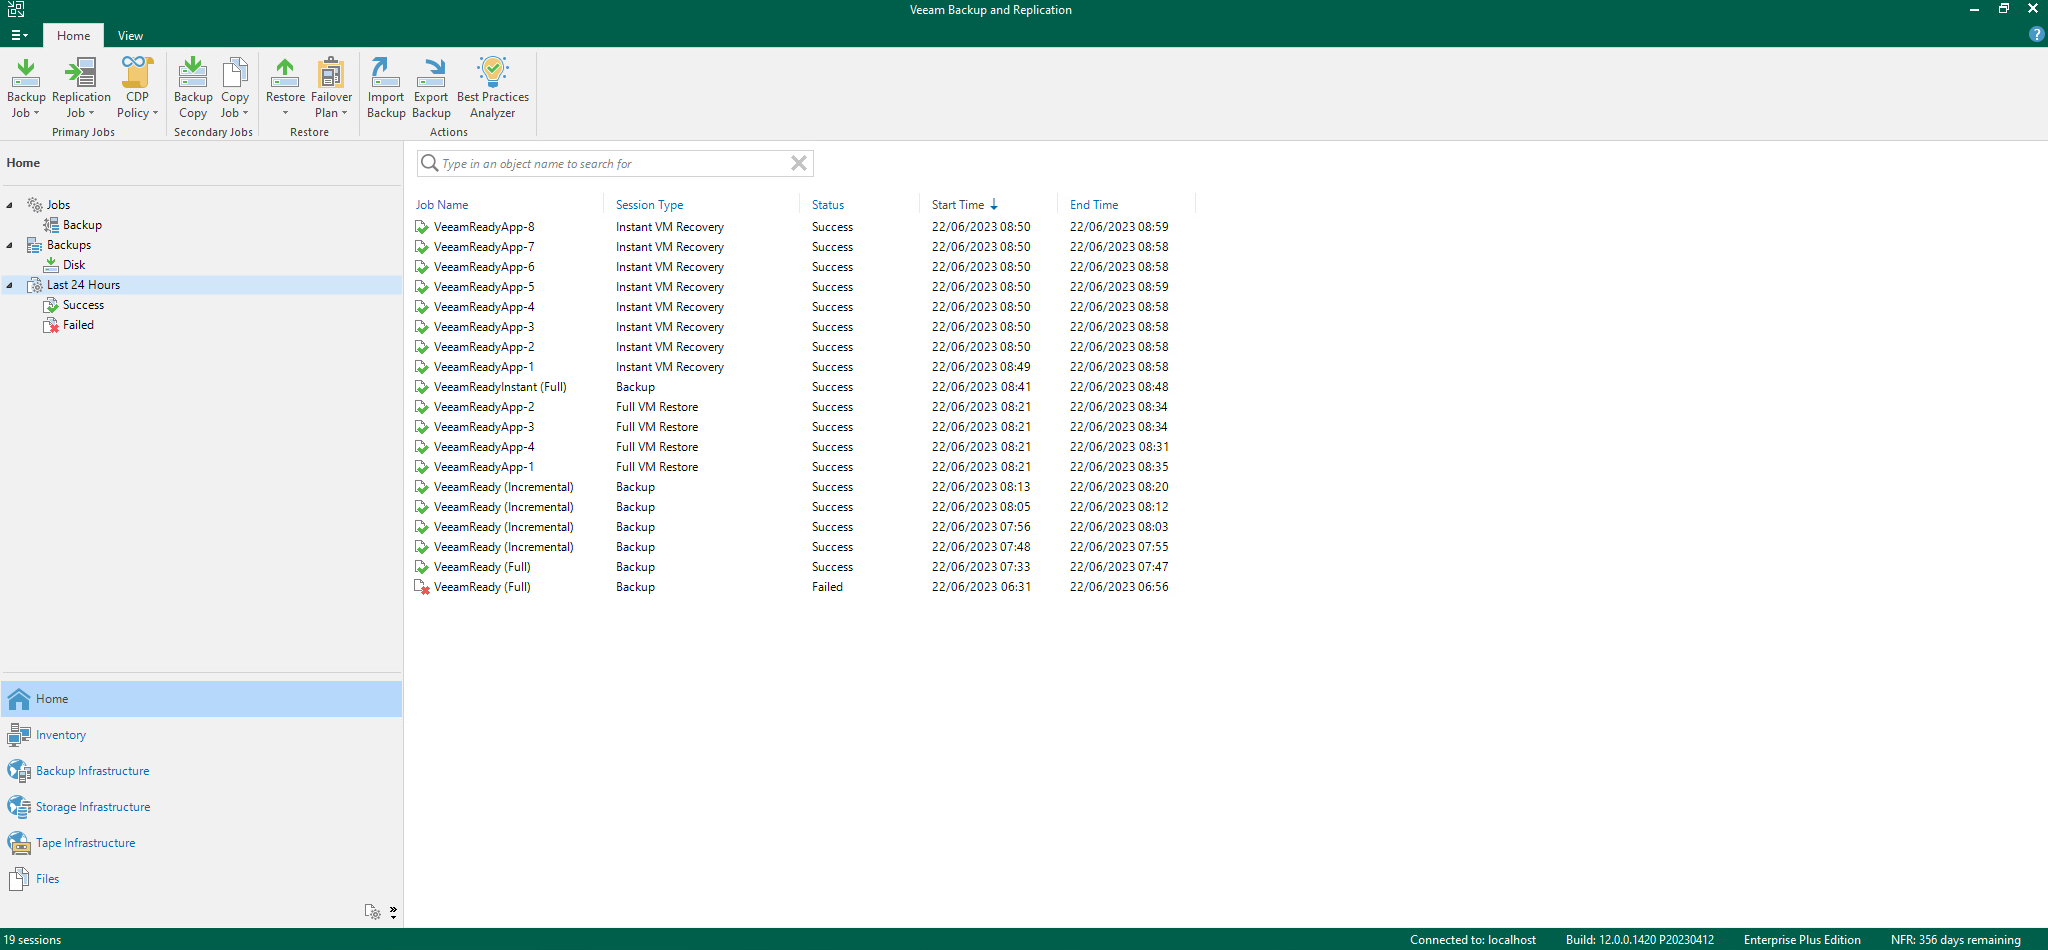Open the Backup Job dropdown arrow

[36, 113]
